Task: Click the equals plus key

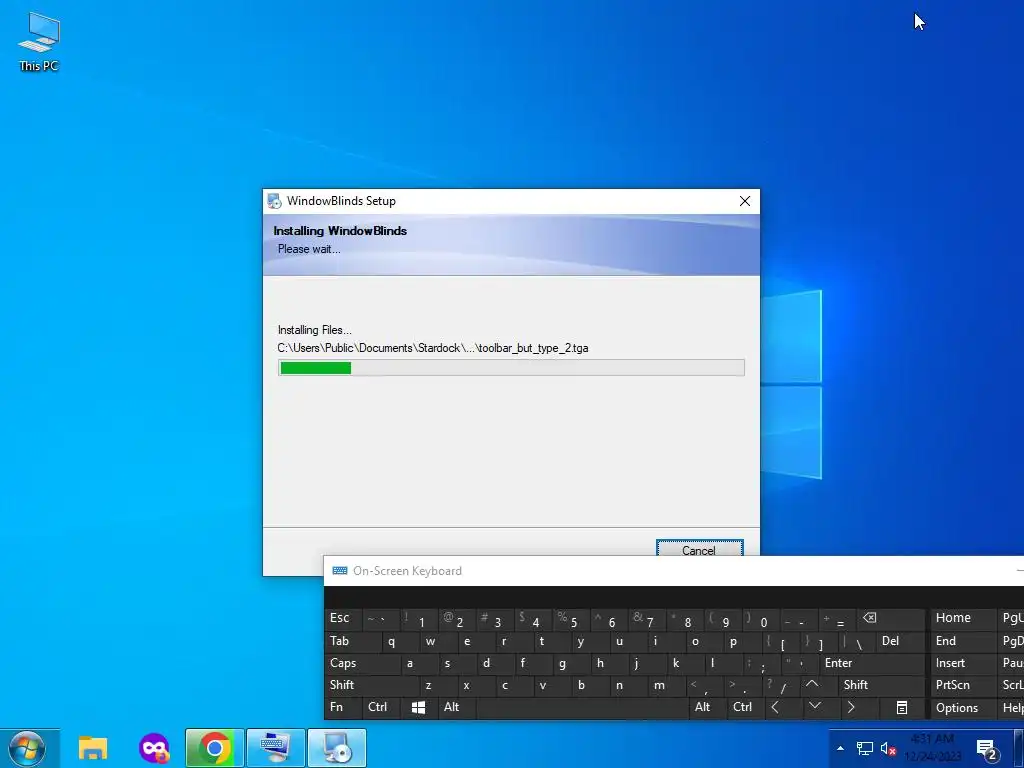Action: (x=836, y=618)
